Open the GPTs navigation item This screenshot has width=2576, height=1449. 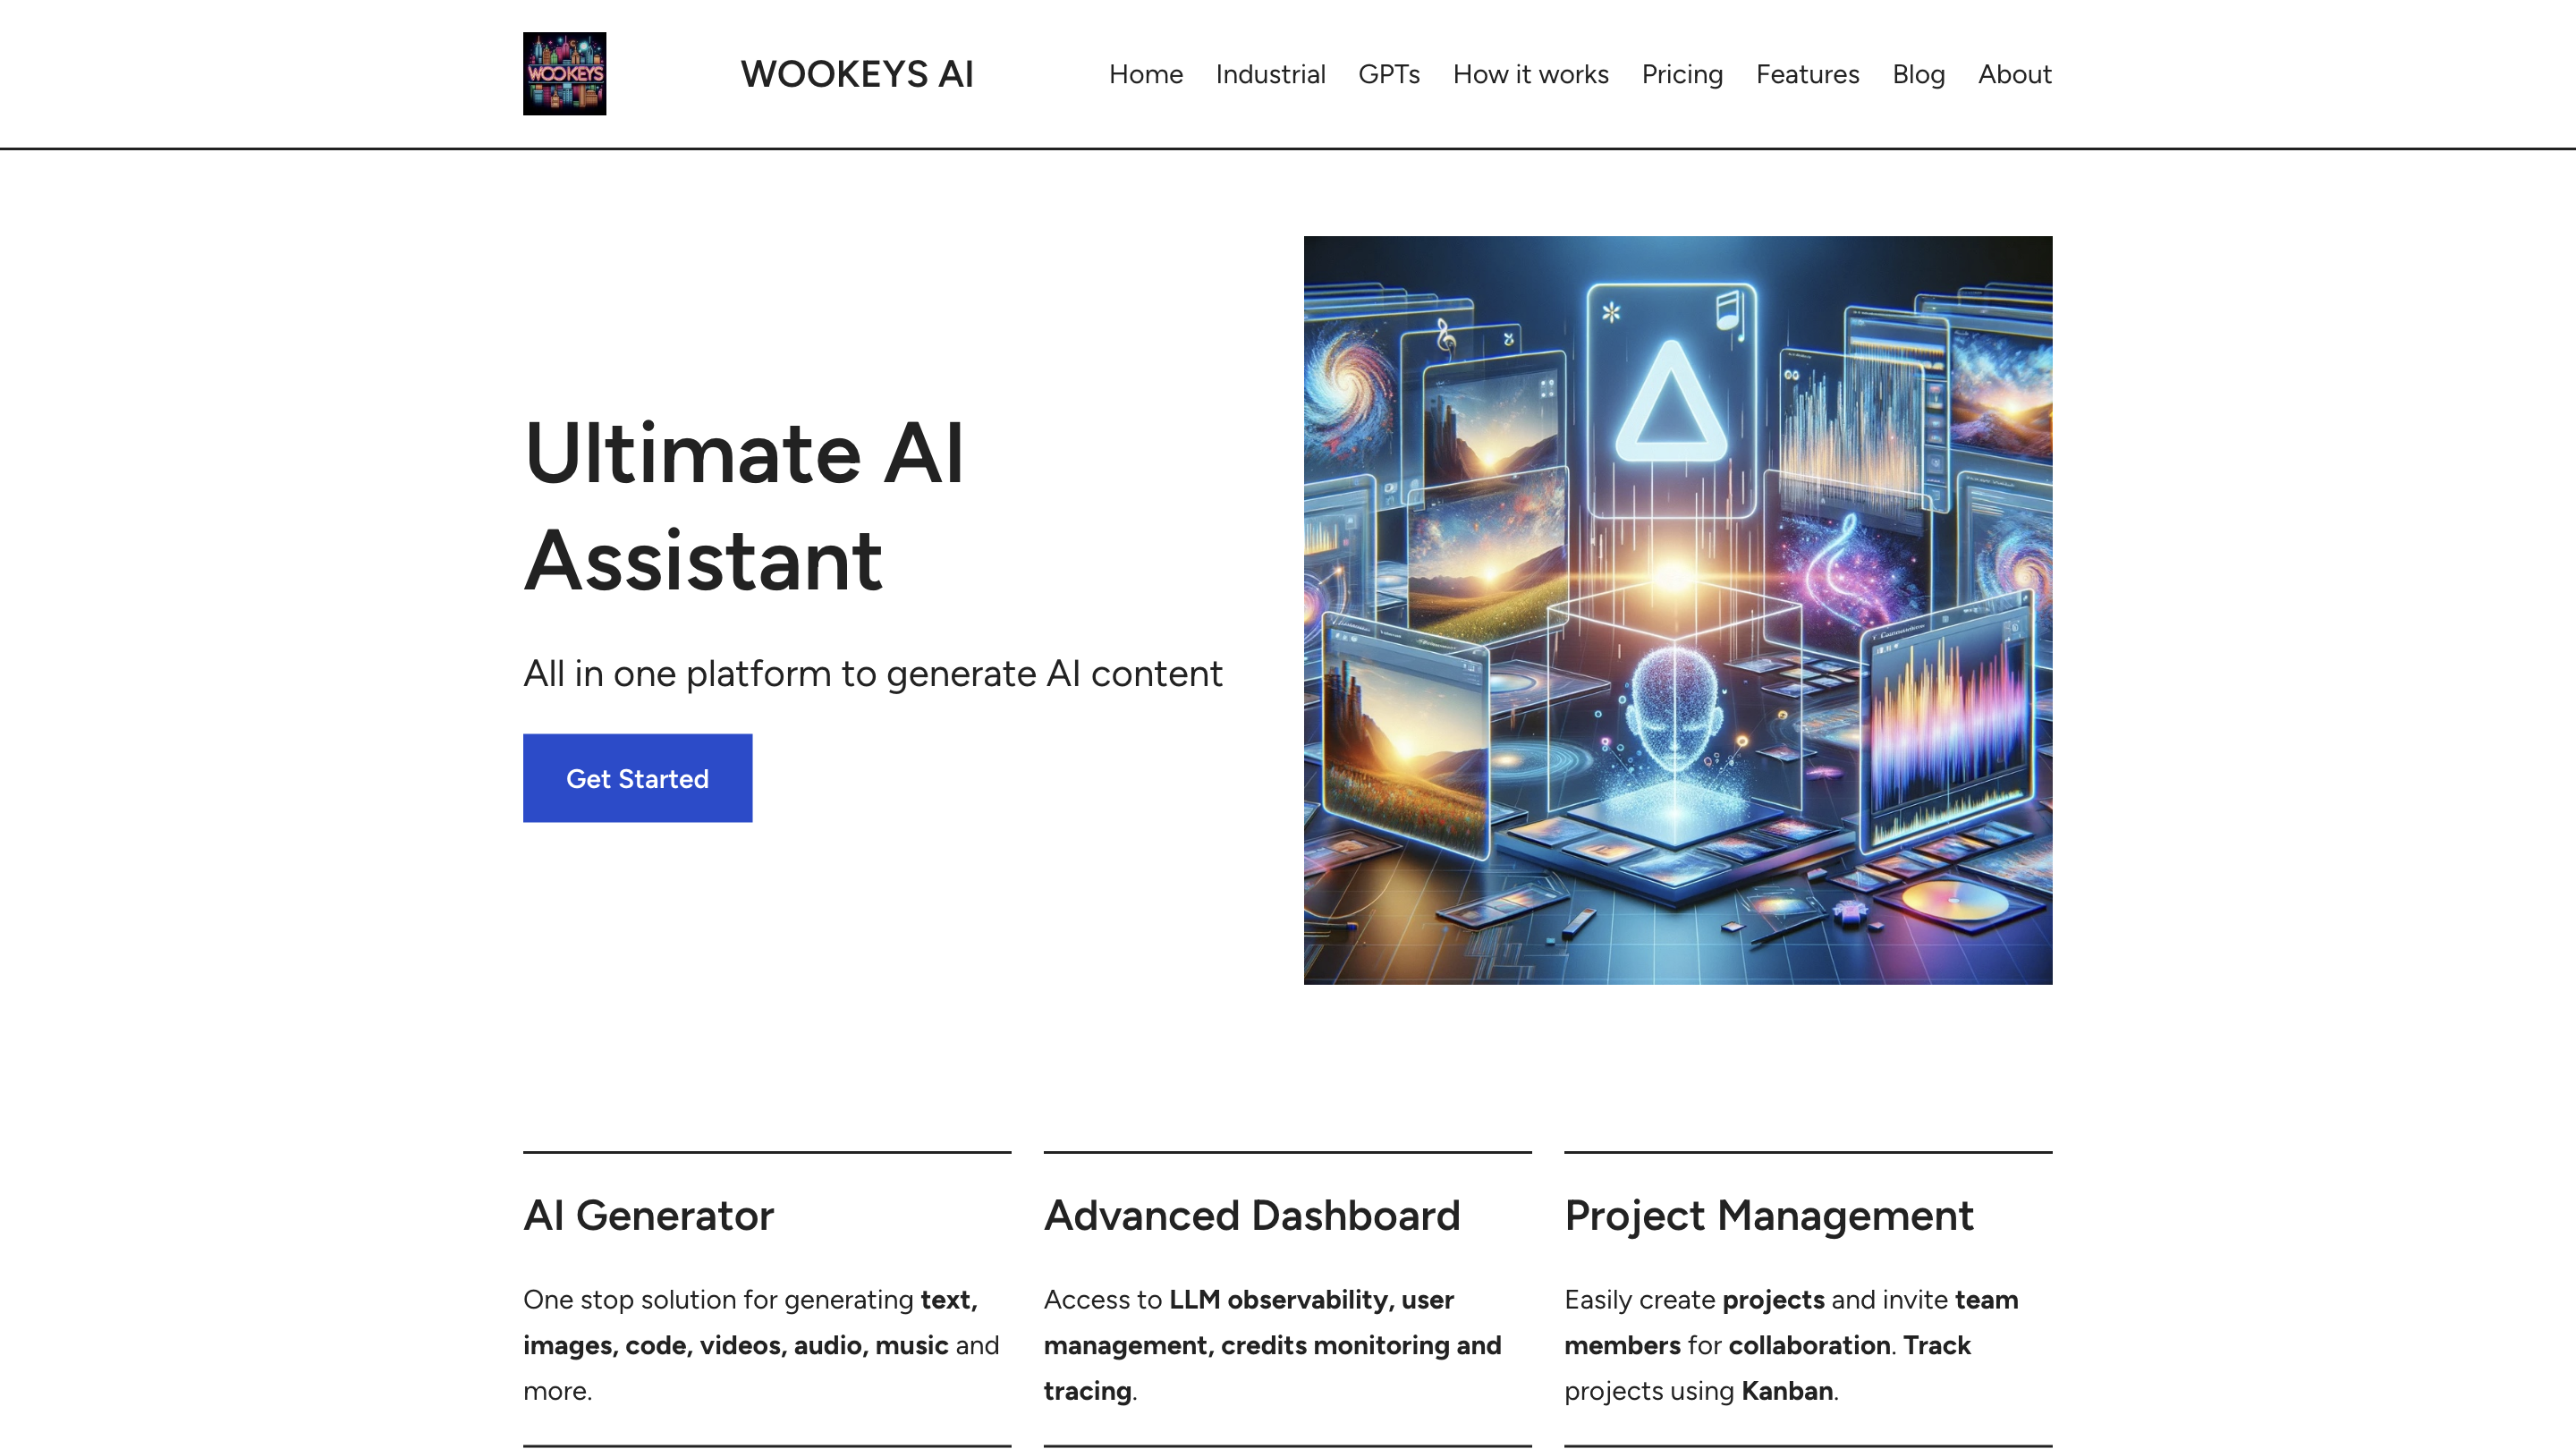tap(1389, 74)
